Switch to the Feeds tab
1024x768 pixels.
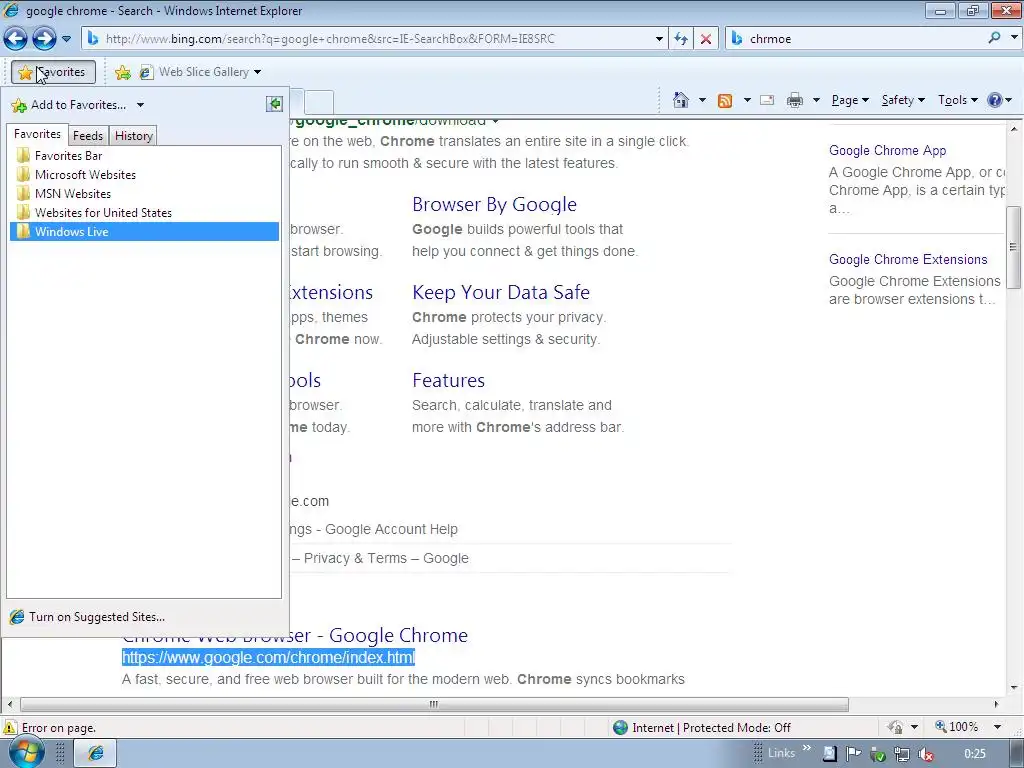(x=88, y=135)
